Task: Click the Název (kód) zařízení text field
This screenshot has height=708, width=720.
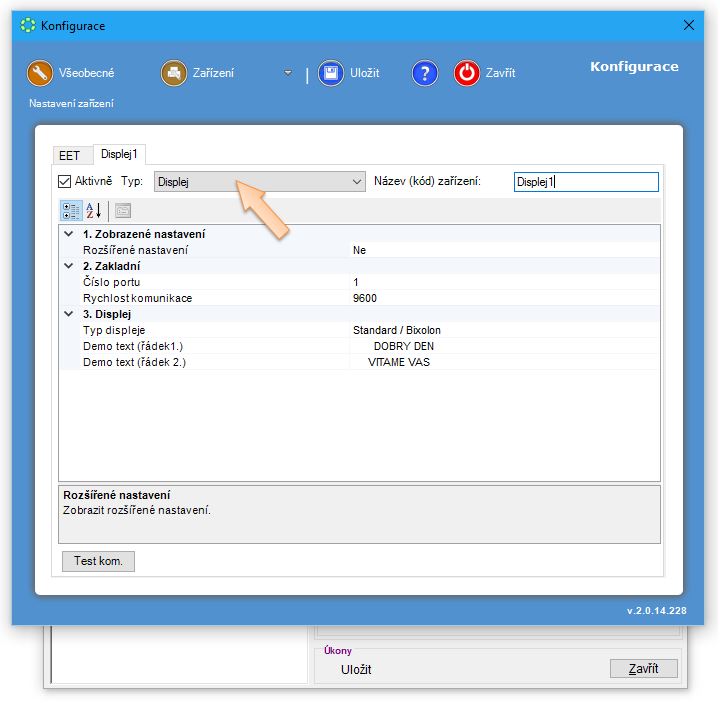Action: [586, 182]
